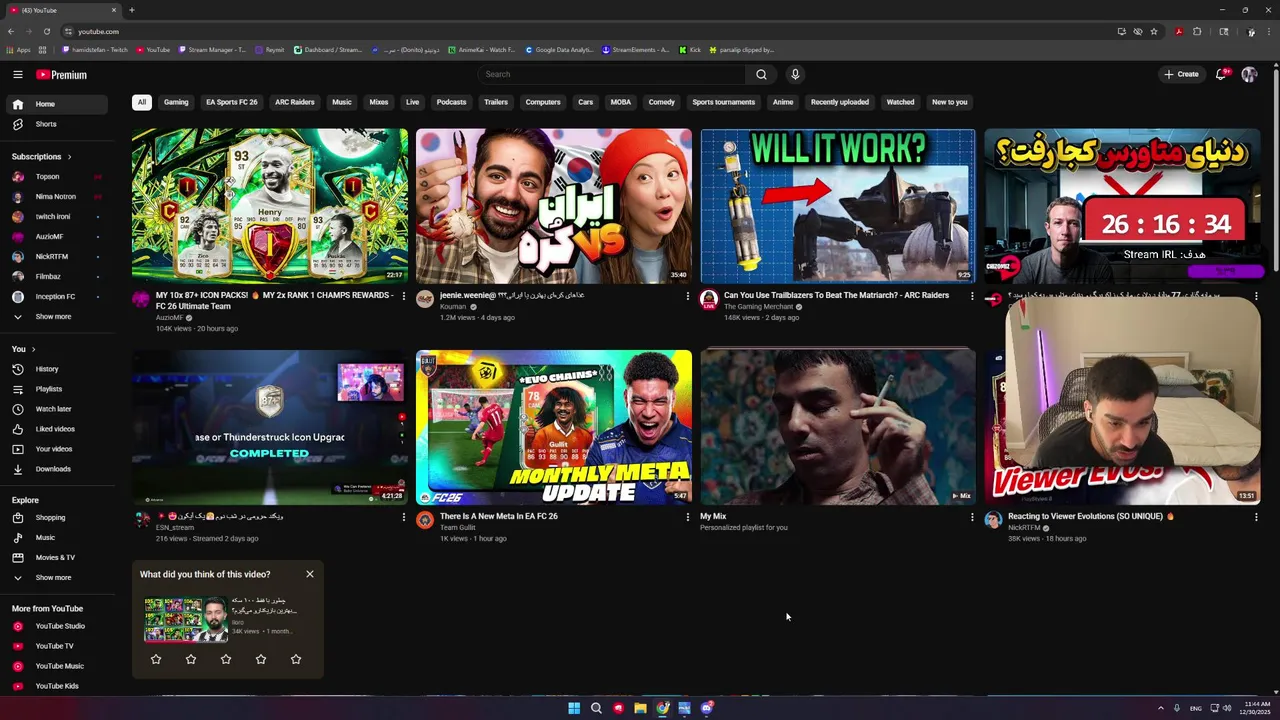
Task: Open Downloads in the sidebar
Action: point(54,469)
